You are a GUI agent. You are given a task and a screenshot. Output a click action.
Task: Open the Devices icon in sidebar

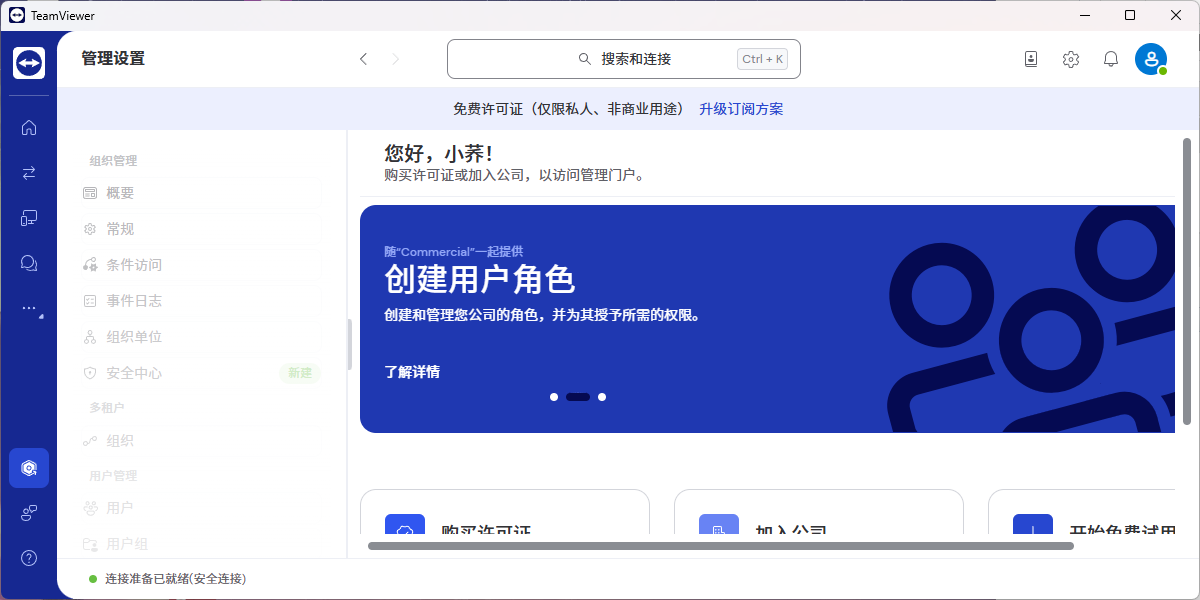(x=29, y=217)
